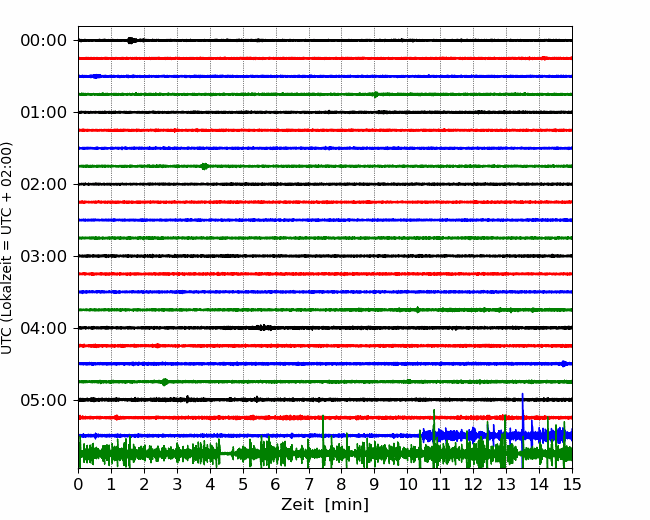650x520 pixels.
Task: Click x-axis tick label 5
Action: pos(243,484)
